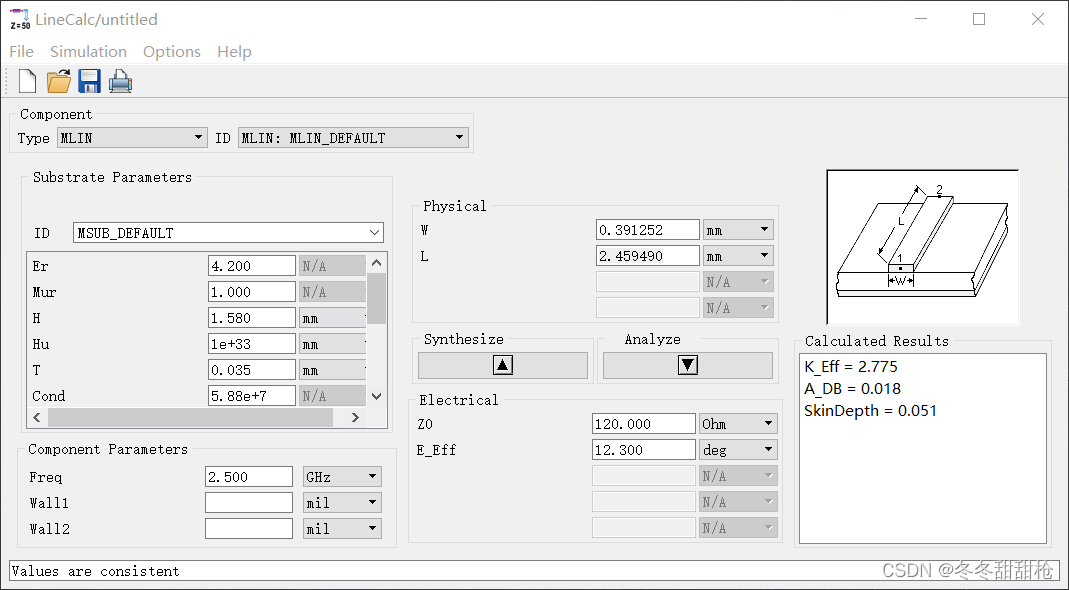Click the substrate horizontal scrollbar thumb
Image resolution: width=1069 pixels, height=590 pixels.
click(x=190, y=417)
